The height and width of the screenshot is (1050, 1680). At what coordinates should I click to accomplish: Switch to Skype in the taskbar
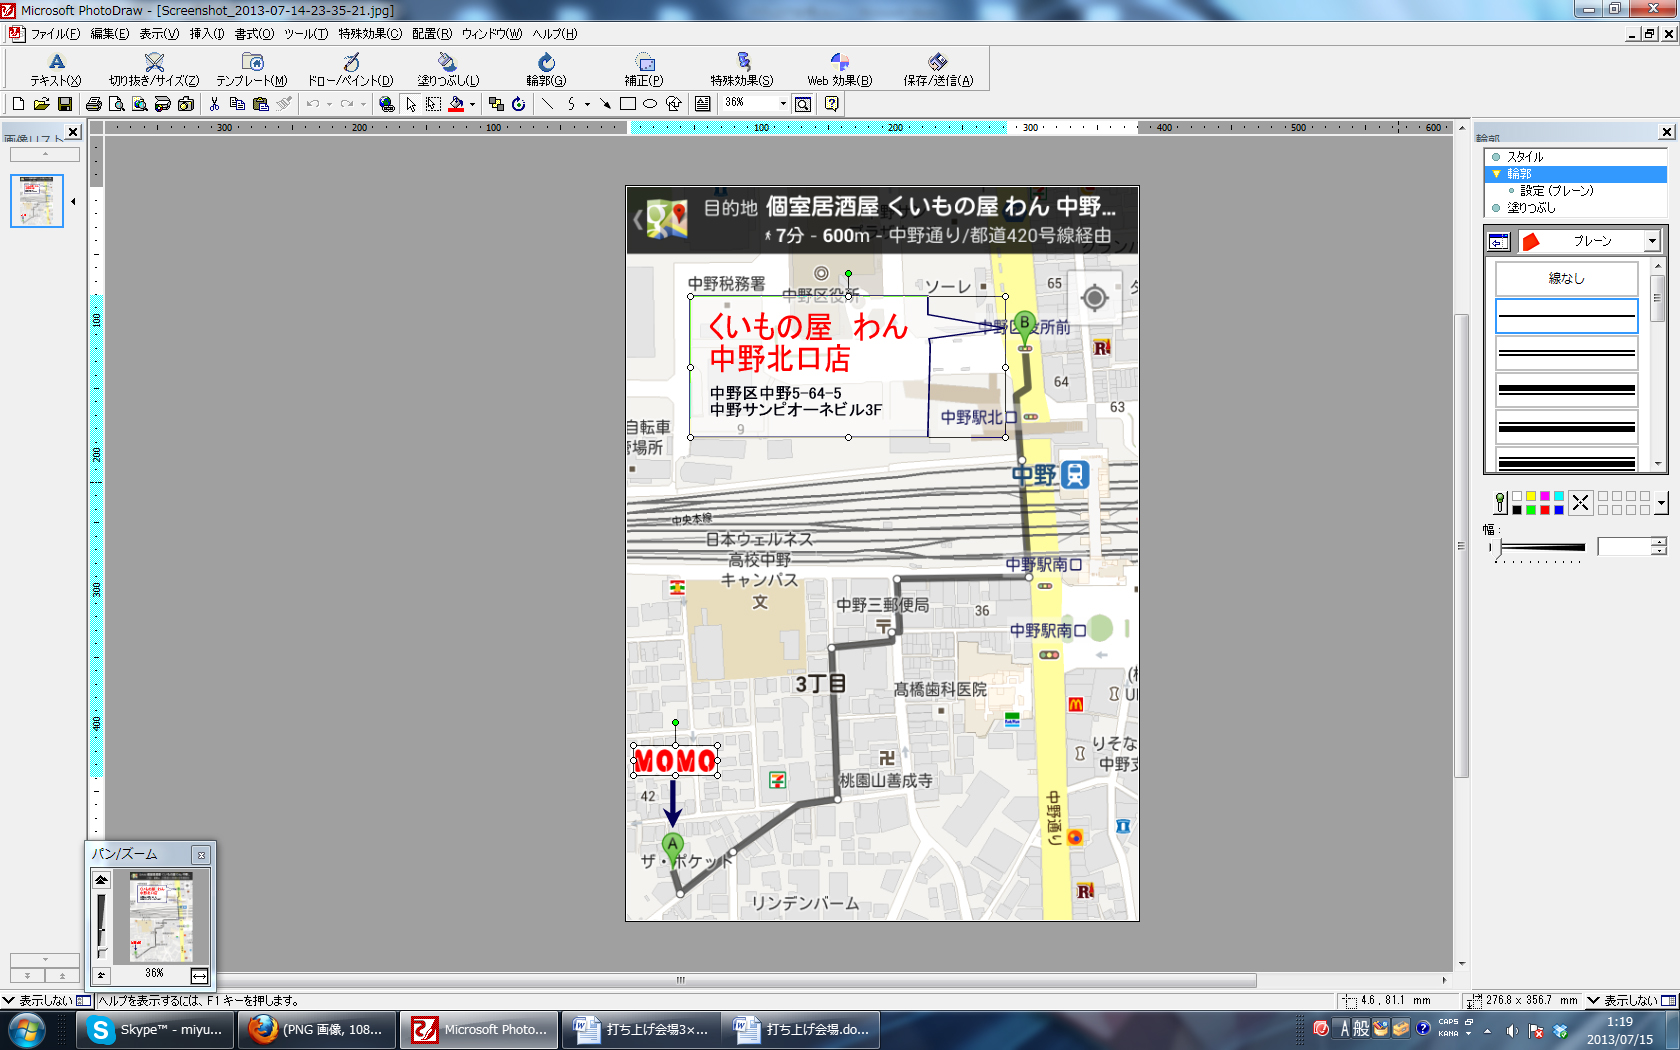click(156, 1030)
